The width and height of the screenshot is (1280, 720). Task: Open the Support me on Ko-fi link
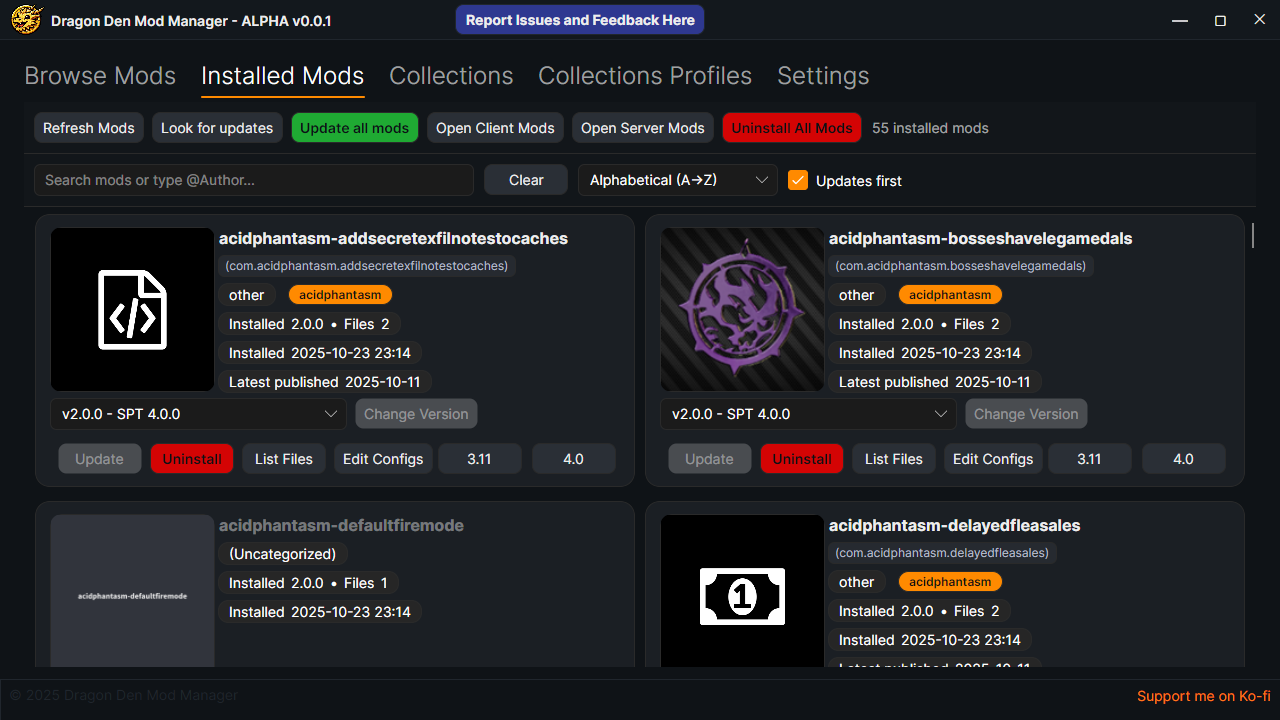pos(1204,696)
